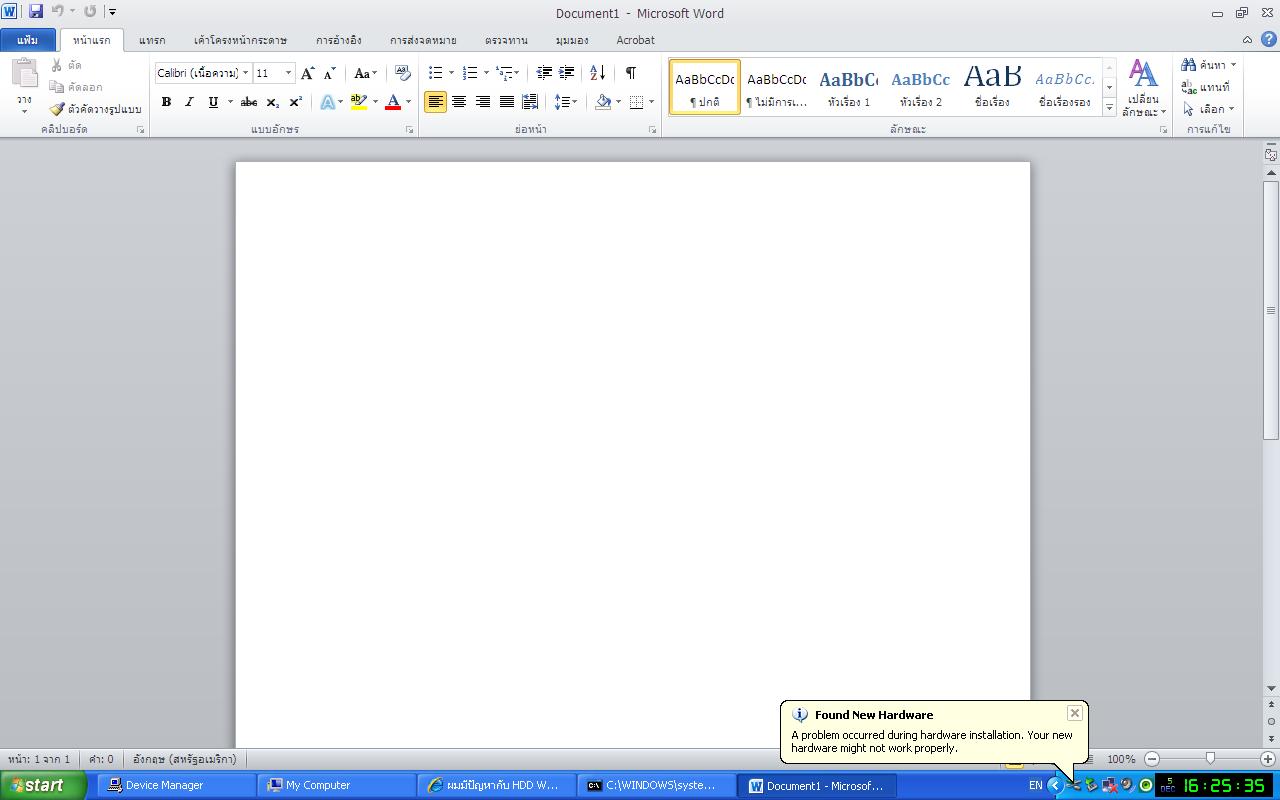Click the Grow Font icon

coord(307,73)
